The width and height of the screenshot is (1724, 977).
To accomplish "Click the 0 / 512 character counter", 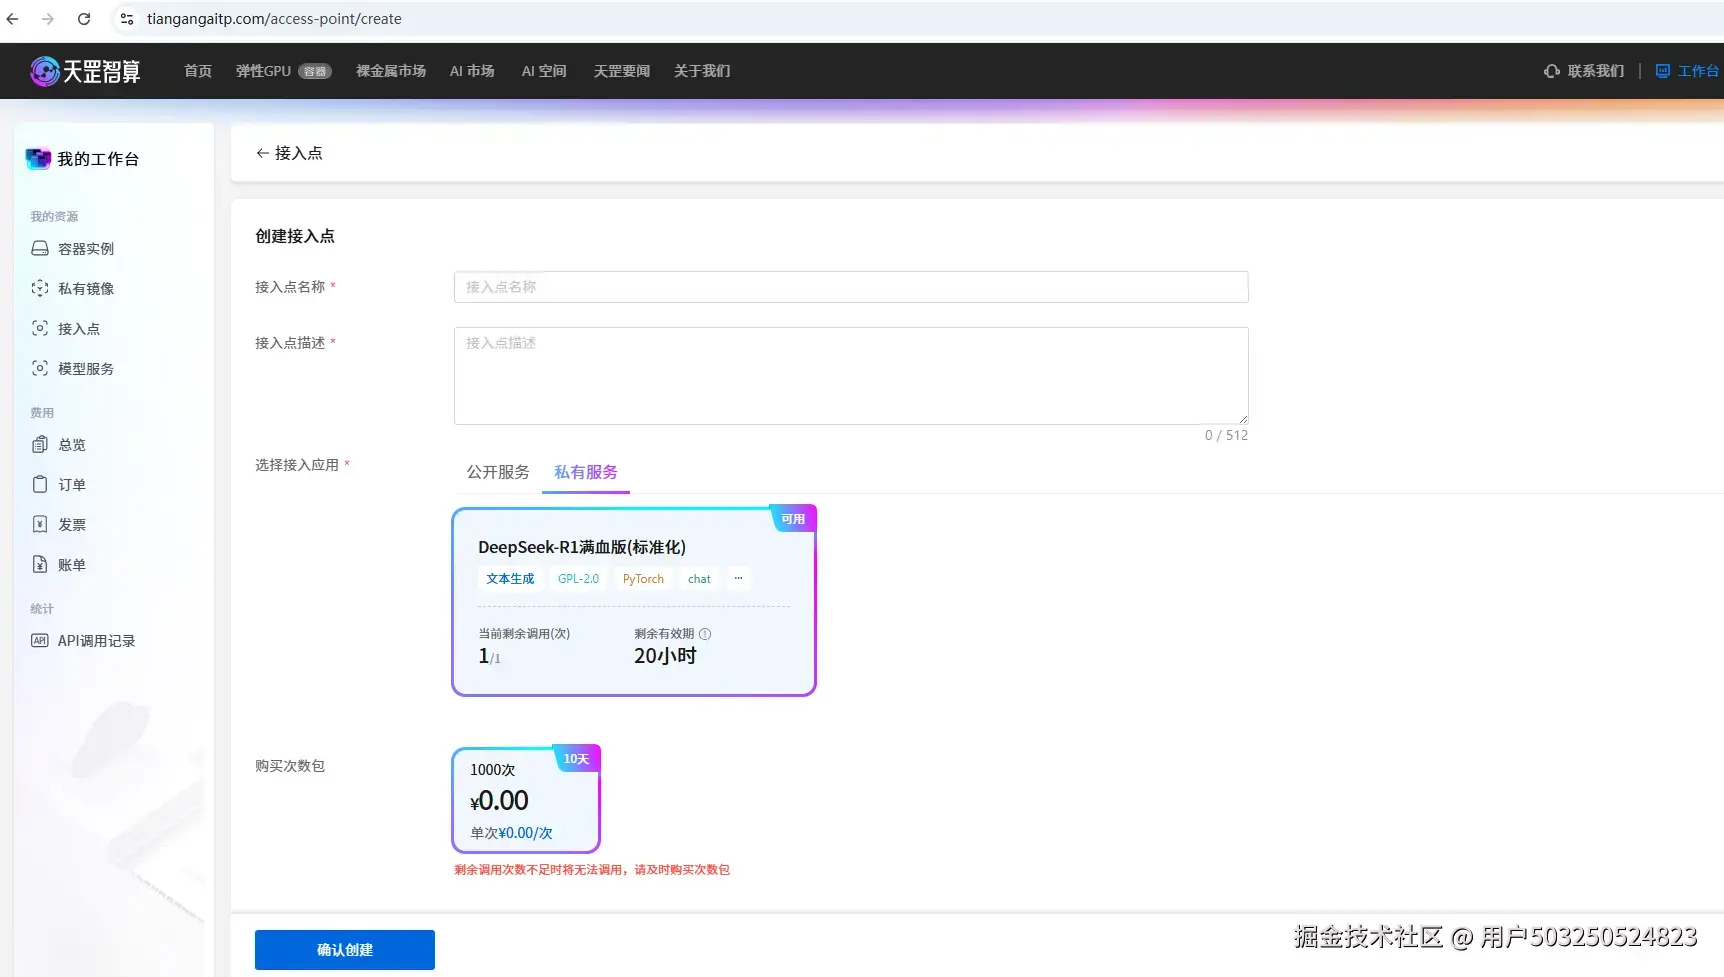I will pyautogui.click(x=1226, y=435).
